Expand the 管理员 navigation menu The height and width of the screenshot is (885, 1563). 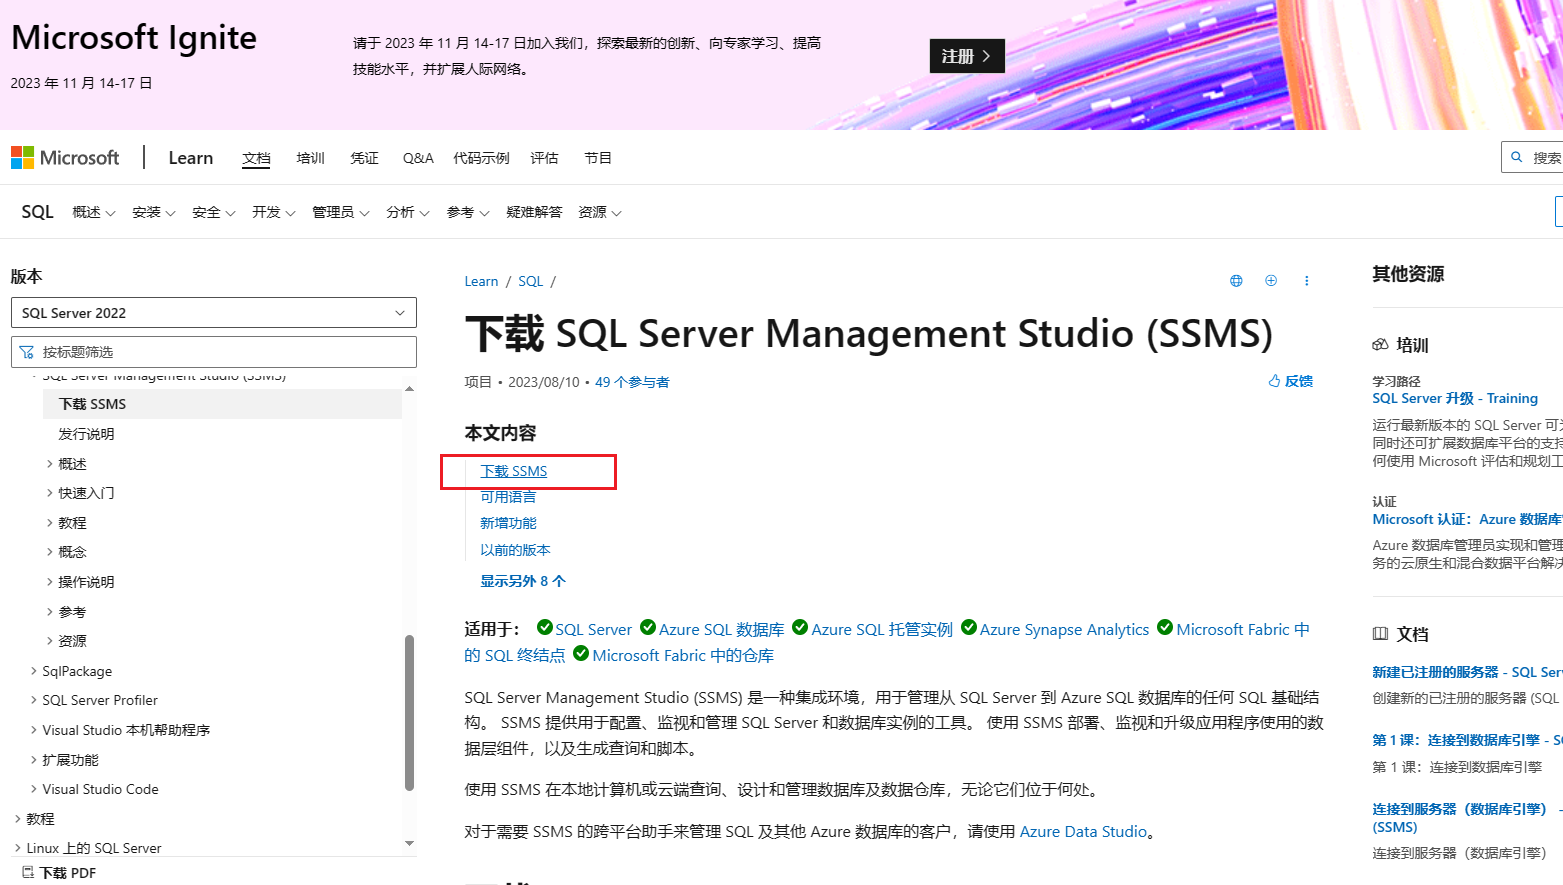(x=341, y=212)
